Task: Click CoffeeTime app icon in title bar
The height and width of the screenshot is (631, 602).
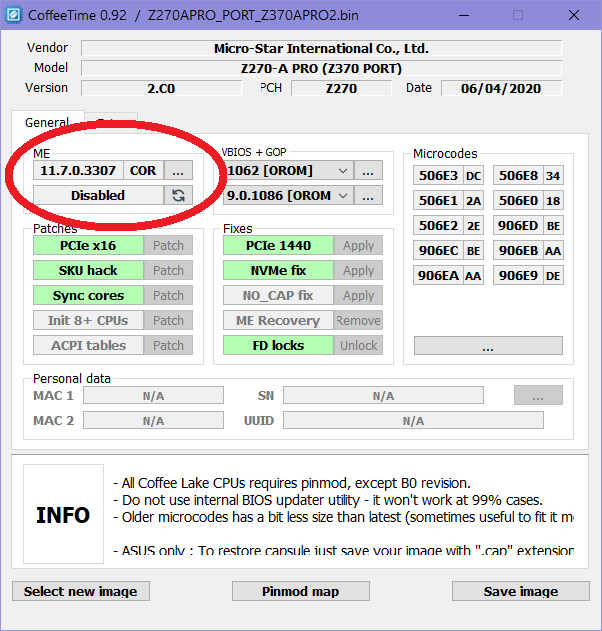Action: 13,15
